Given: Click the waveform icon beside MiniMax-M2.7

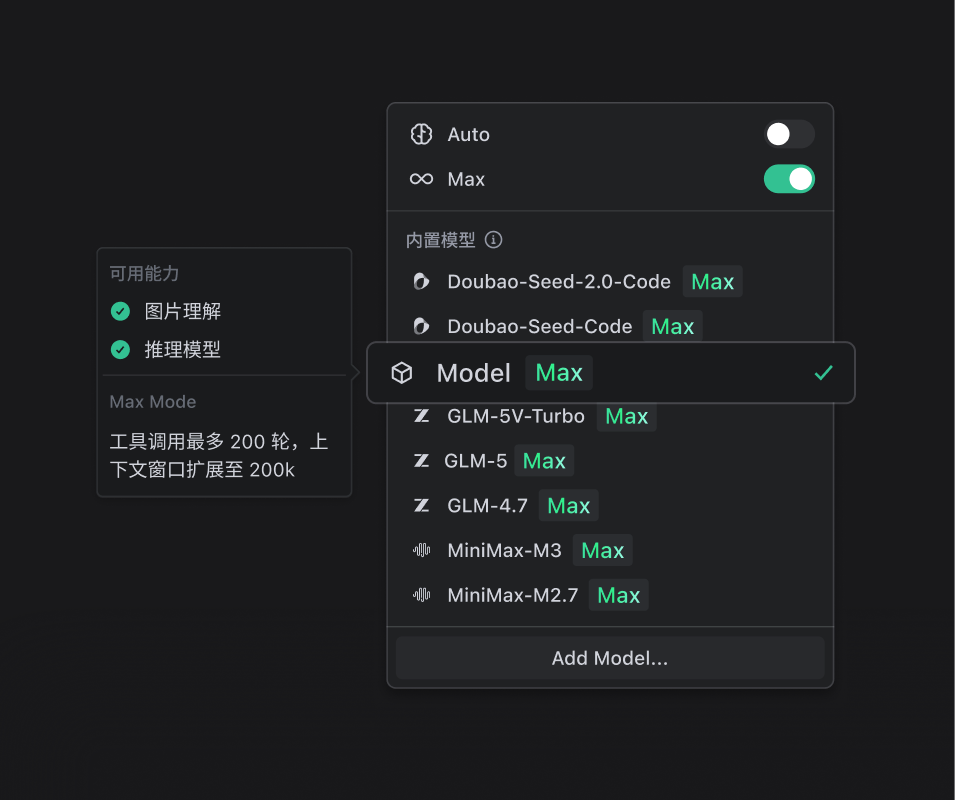Looking at the screenshot, I should tap(421, 595).
